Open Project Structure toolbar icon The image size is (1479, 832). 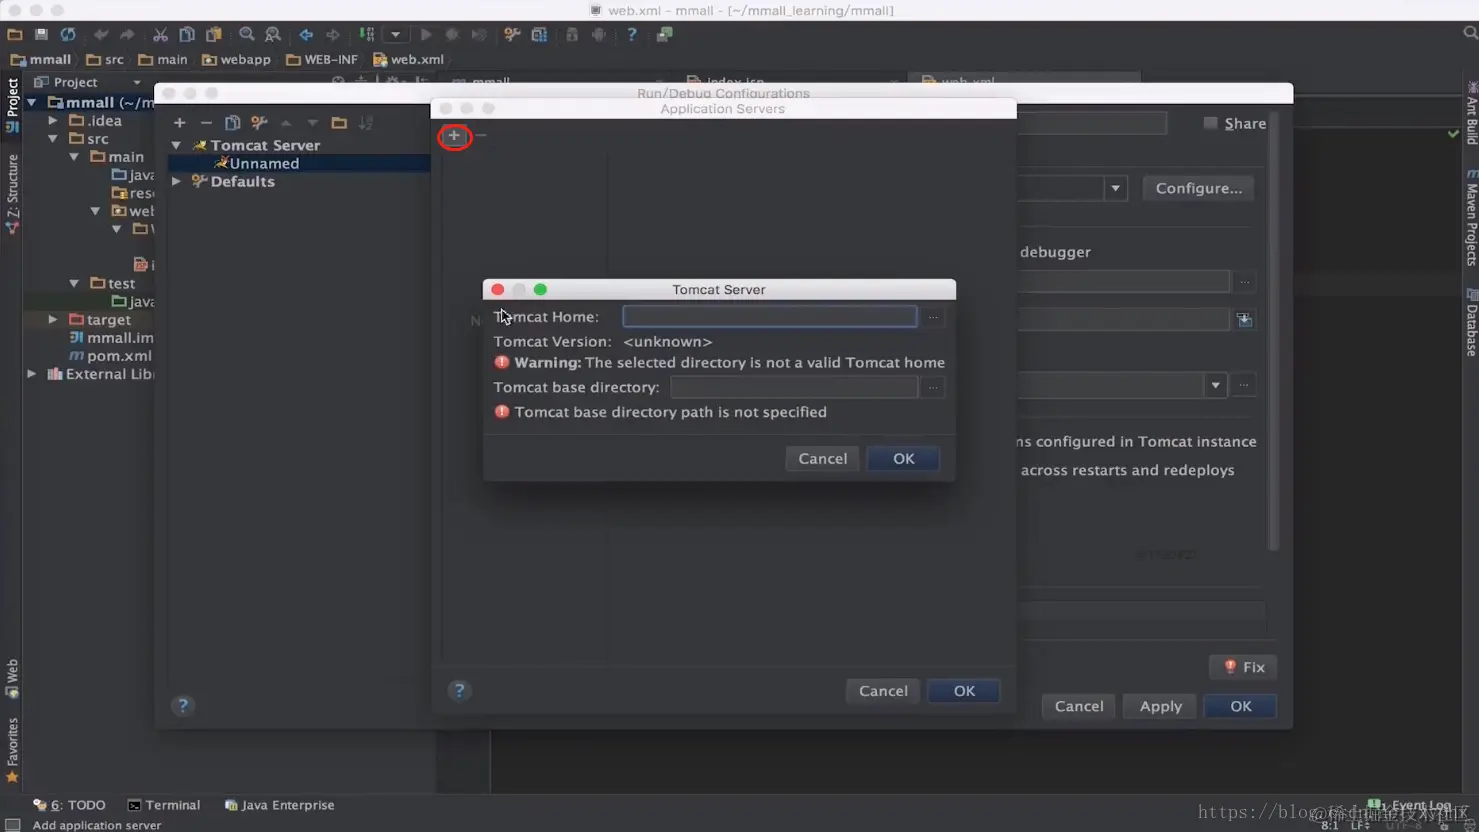(539, 35)
